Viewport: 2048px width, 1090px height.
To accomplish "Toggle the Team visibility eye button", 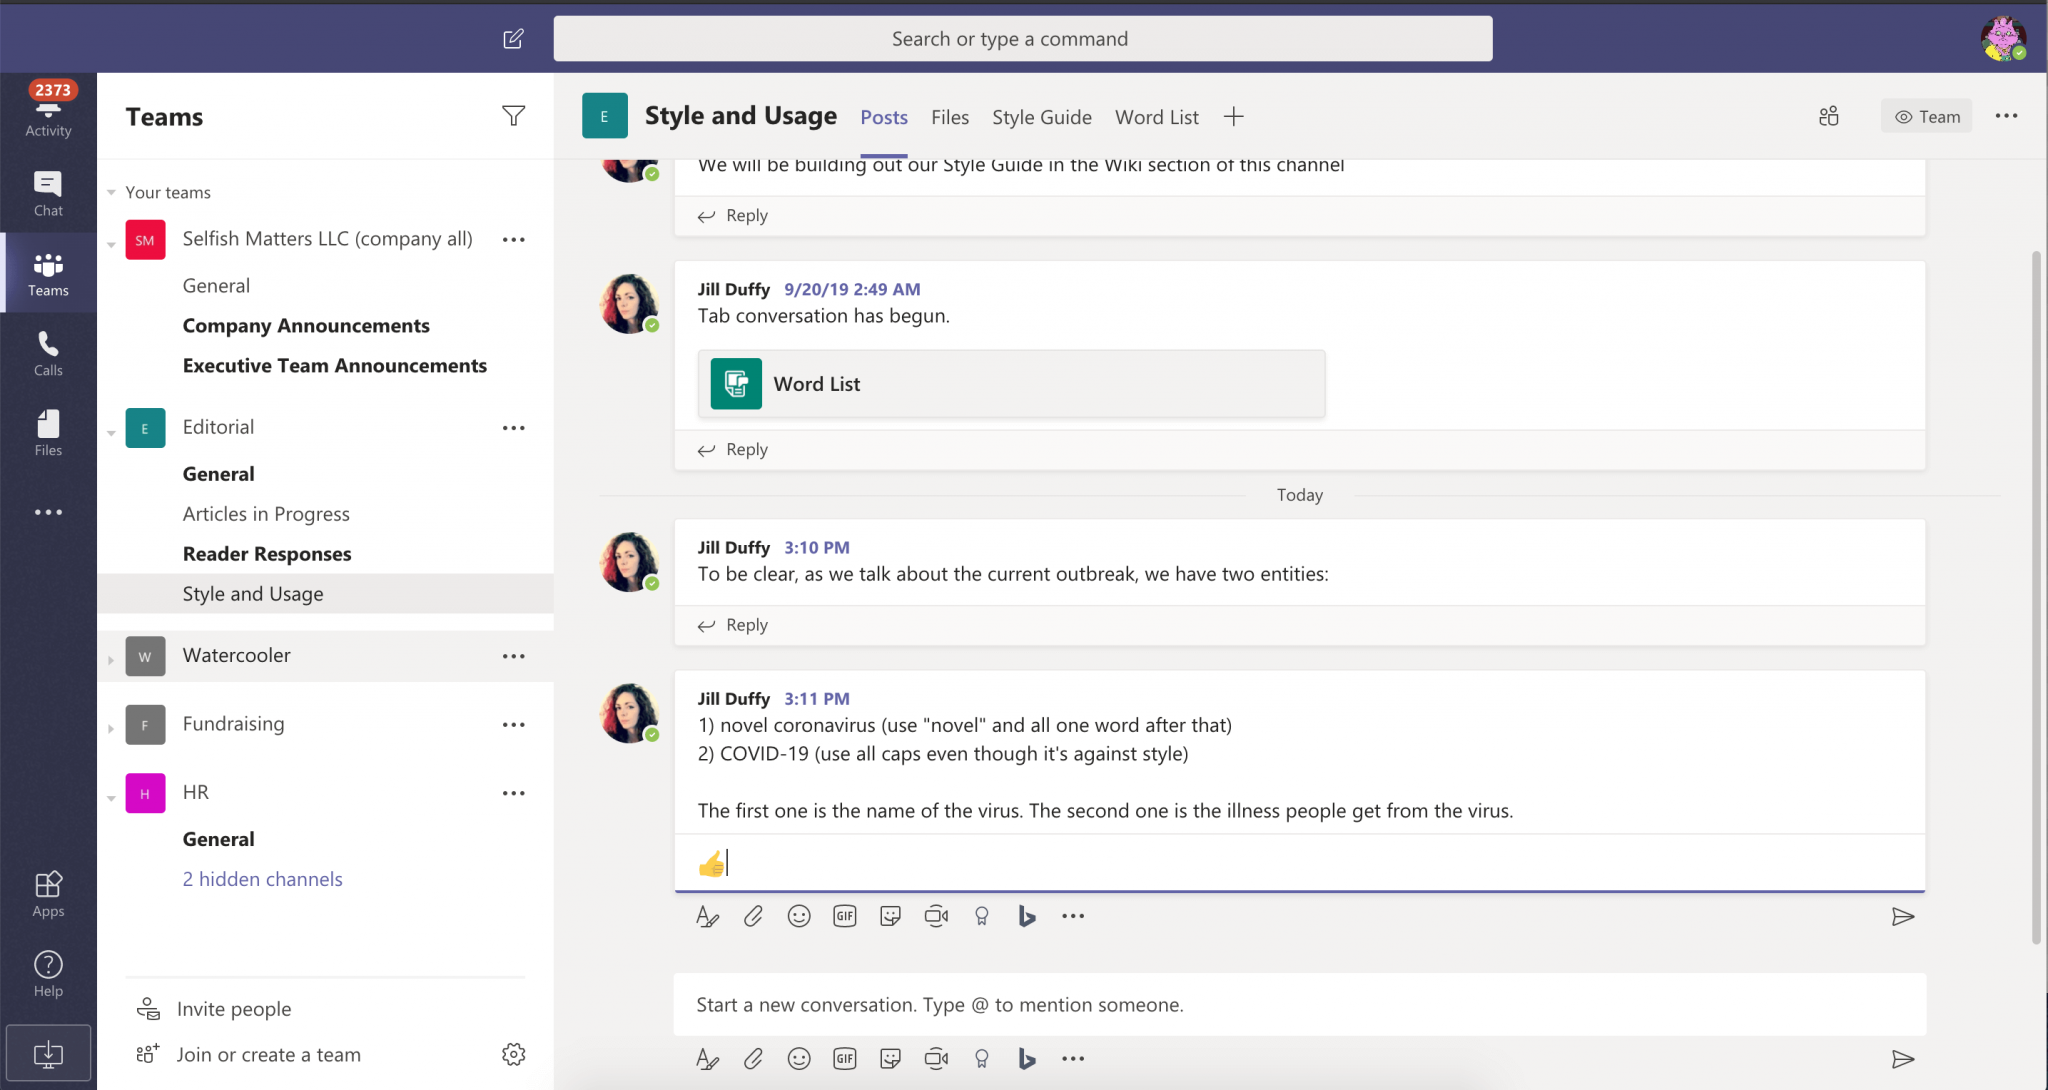I will click(x=1926, y=117).
